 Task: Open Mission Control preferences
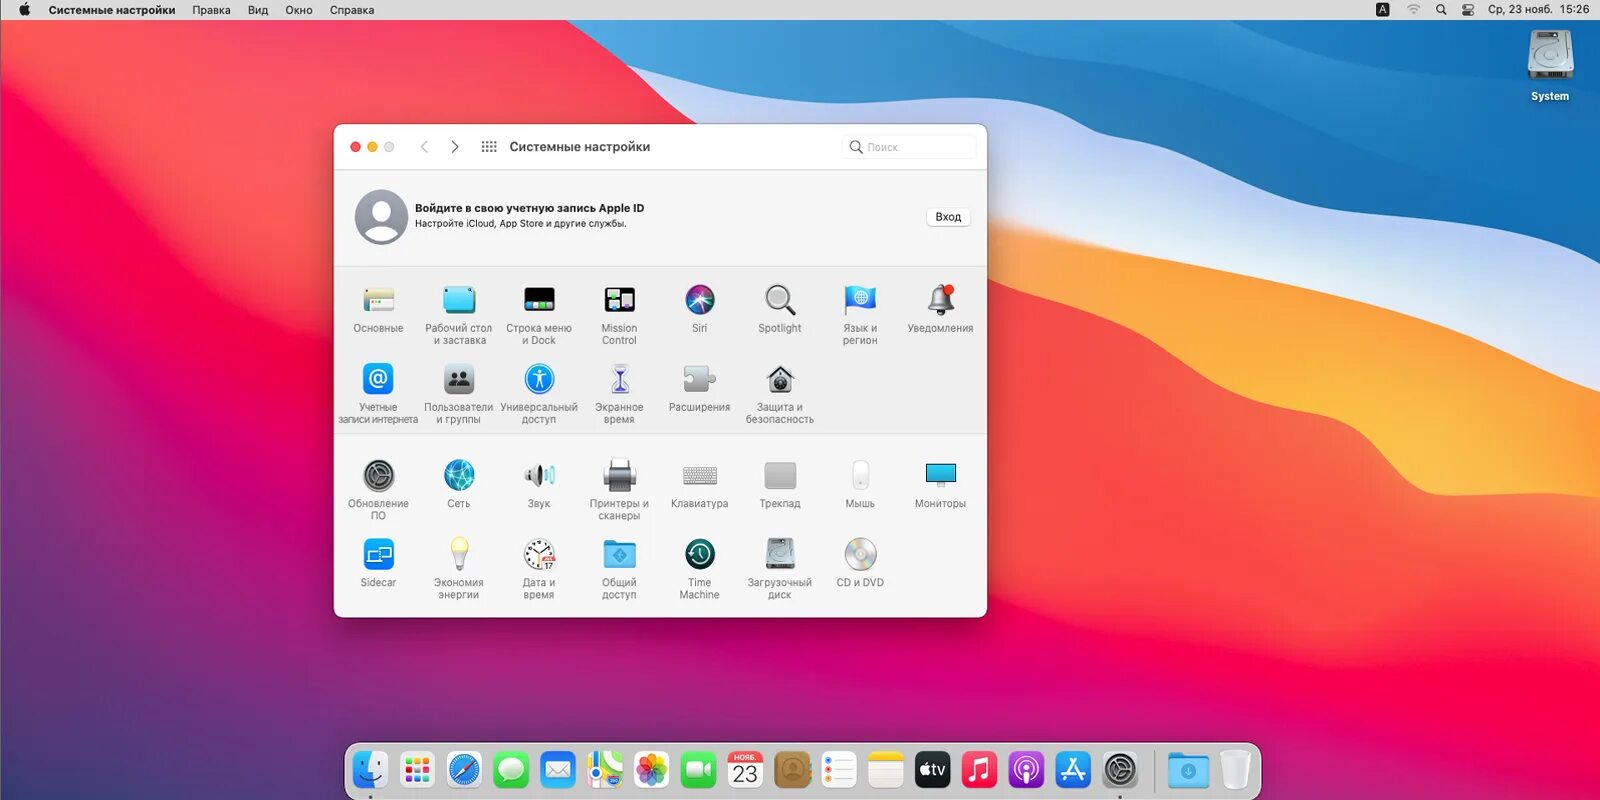(x=619, y=314)
